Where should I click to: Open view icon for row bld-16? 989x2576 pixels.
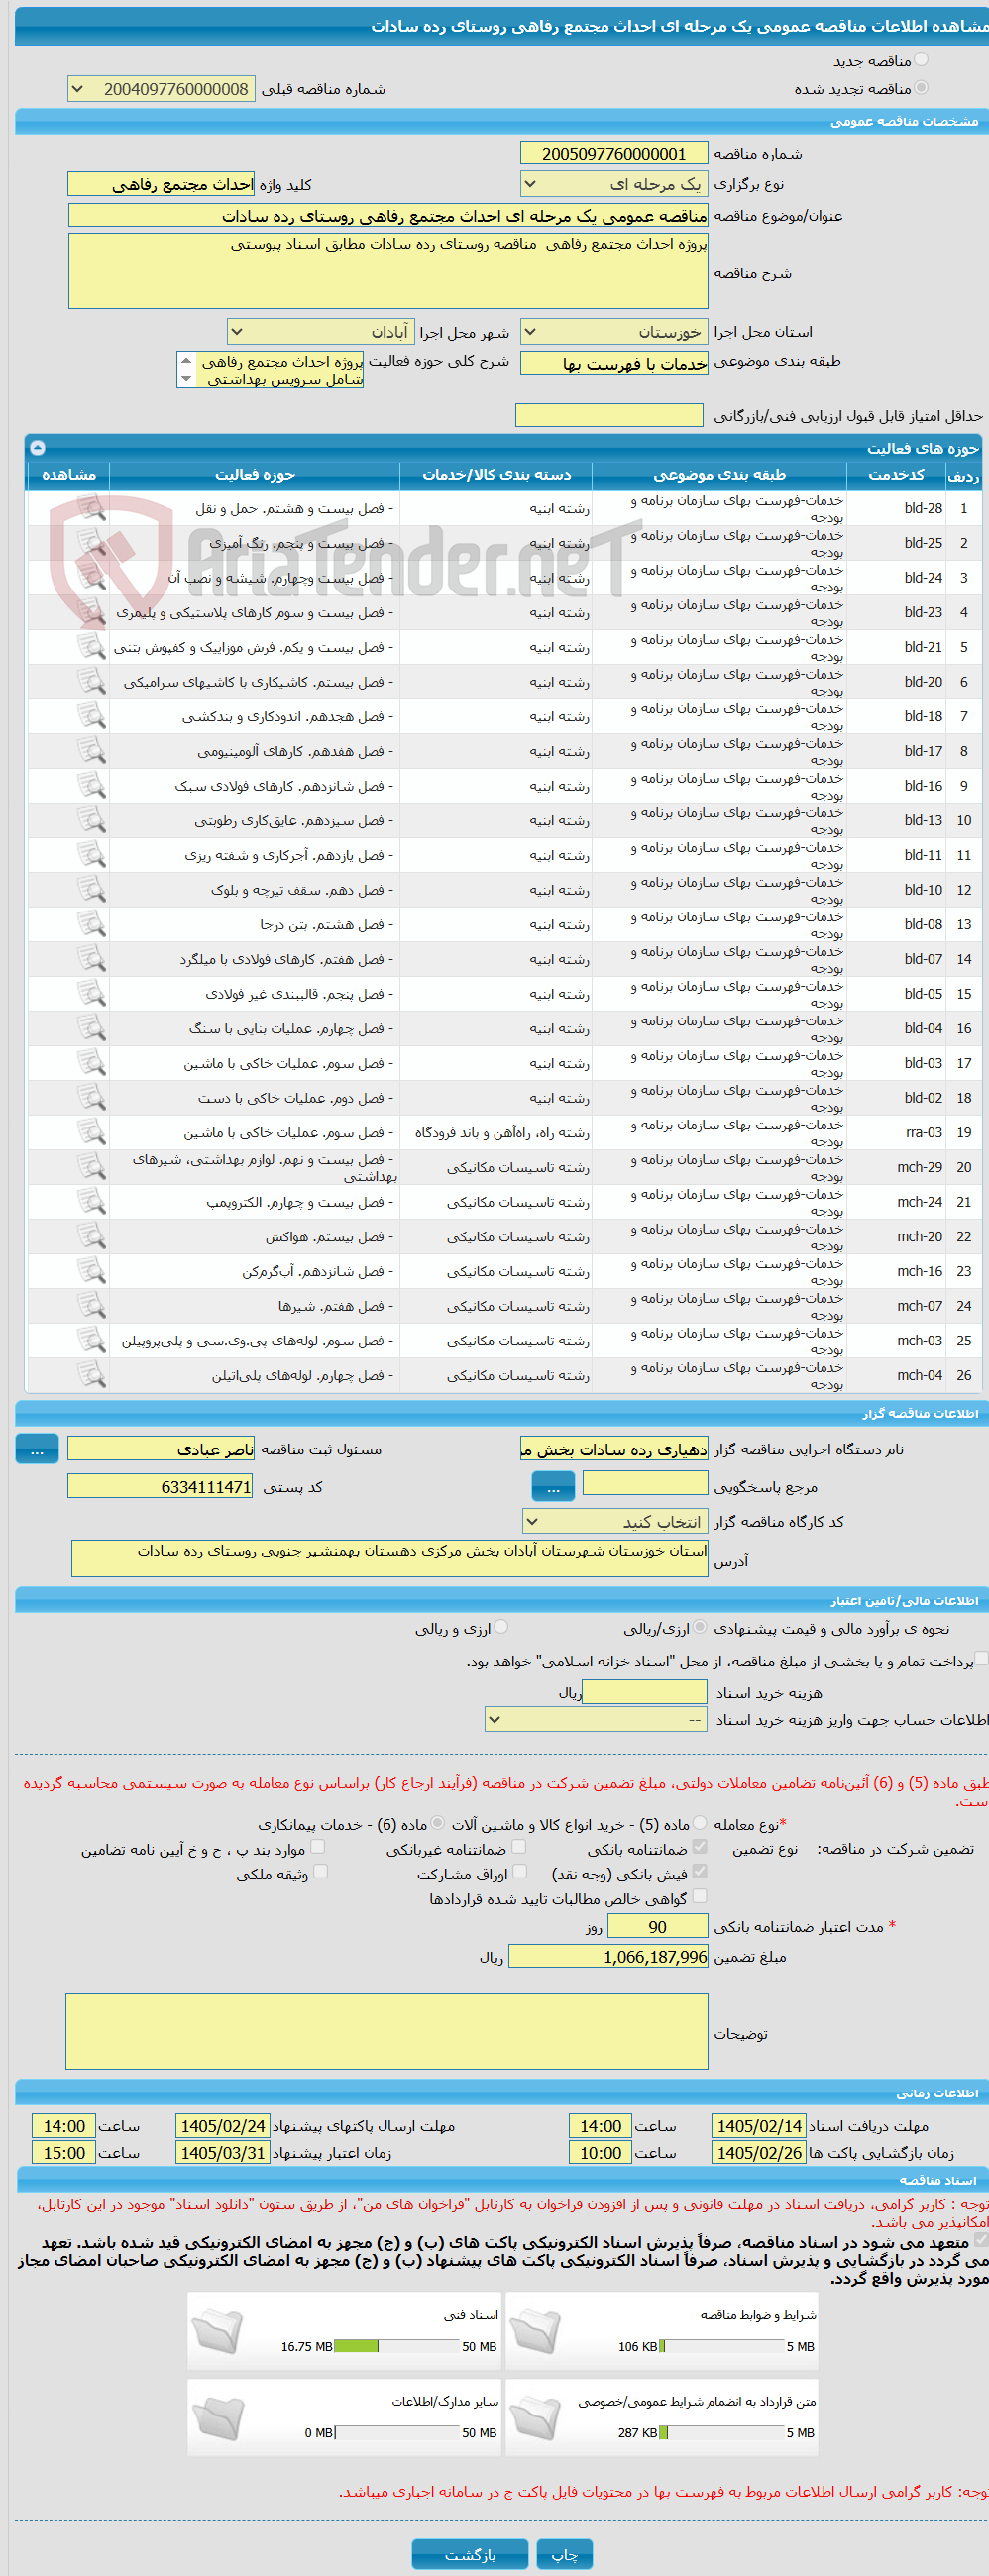tap(91, 786)
